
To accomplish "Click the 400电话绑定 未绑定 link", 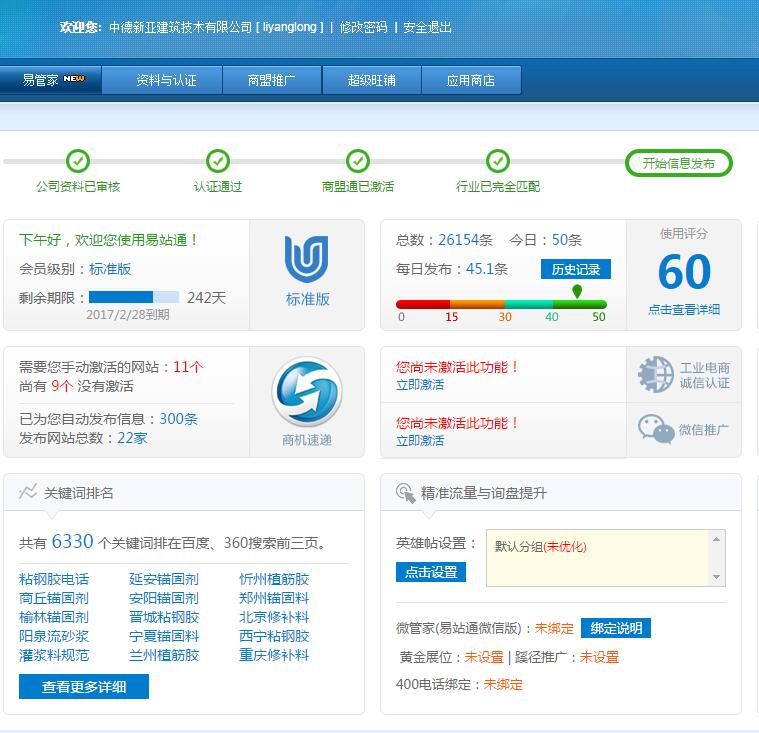I will click(x=503, y=684).
